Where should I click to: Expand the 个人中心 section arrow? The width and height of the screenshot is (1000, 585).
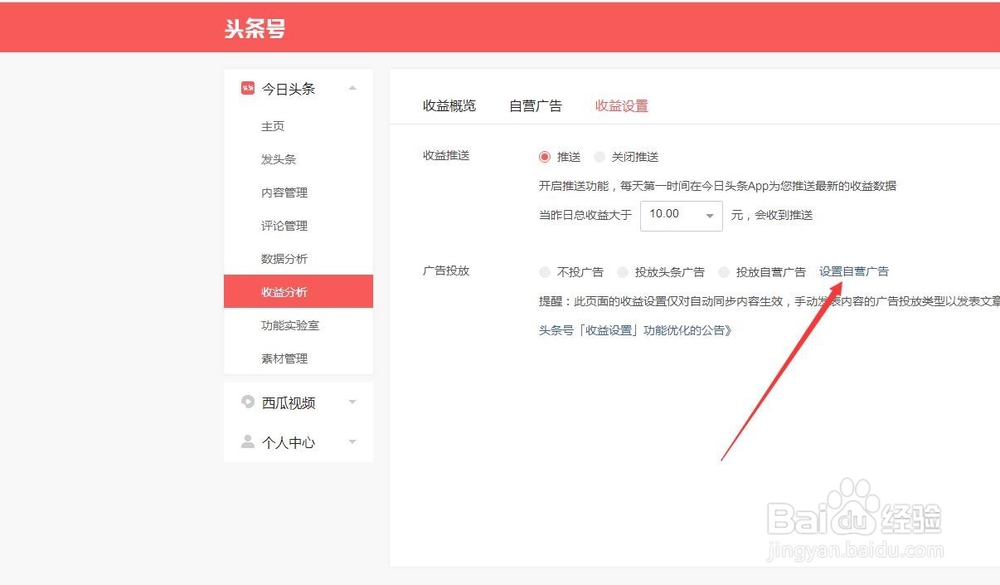click(x=352, y=441)
